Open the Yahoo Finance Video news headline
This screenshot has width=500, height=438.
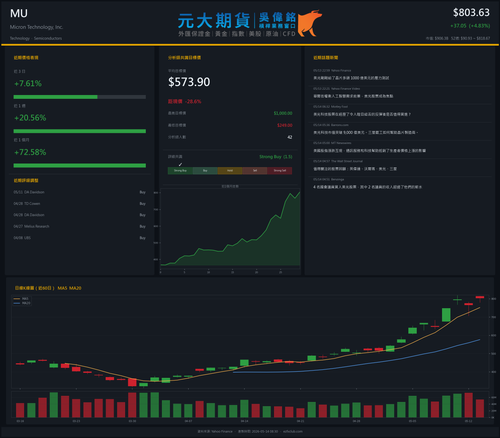353,96
